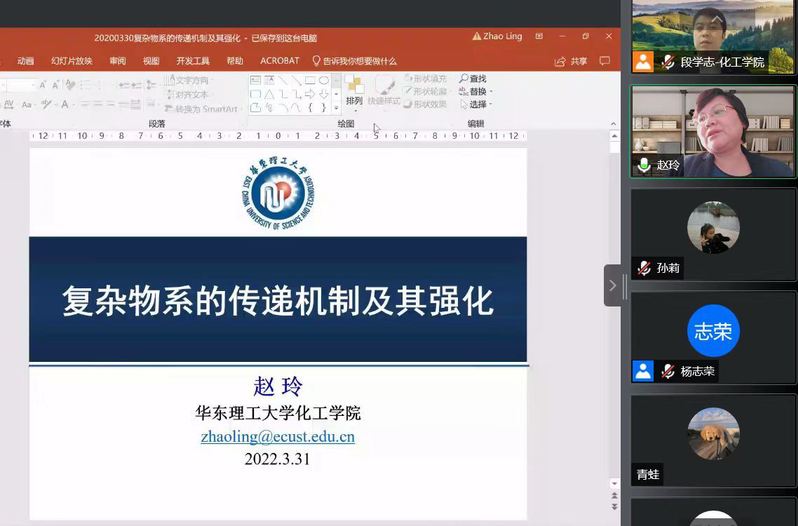Select the right brace shape
This screenshot has height=526, width=798.
click(324, 107)
